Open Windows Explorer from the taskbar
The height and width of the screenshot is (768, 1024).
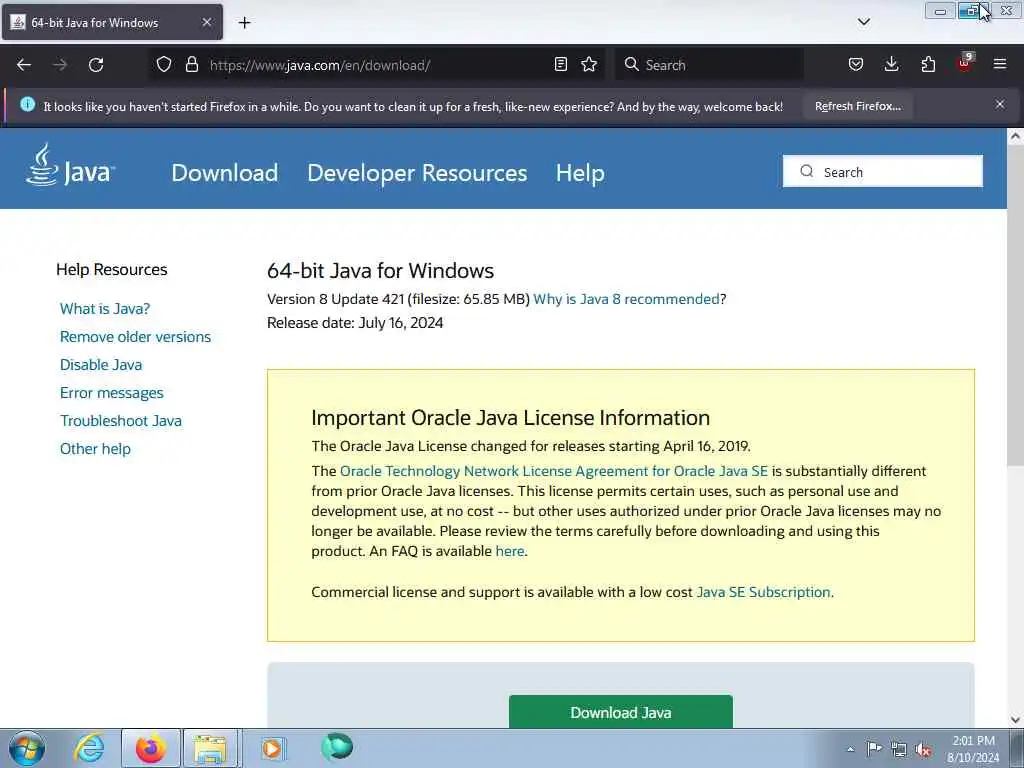coord(210,748)
